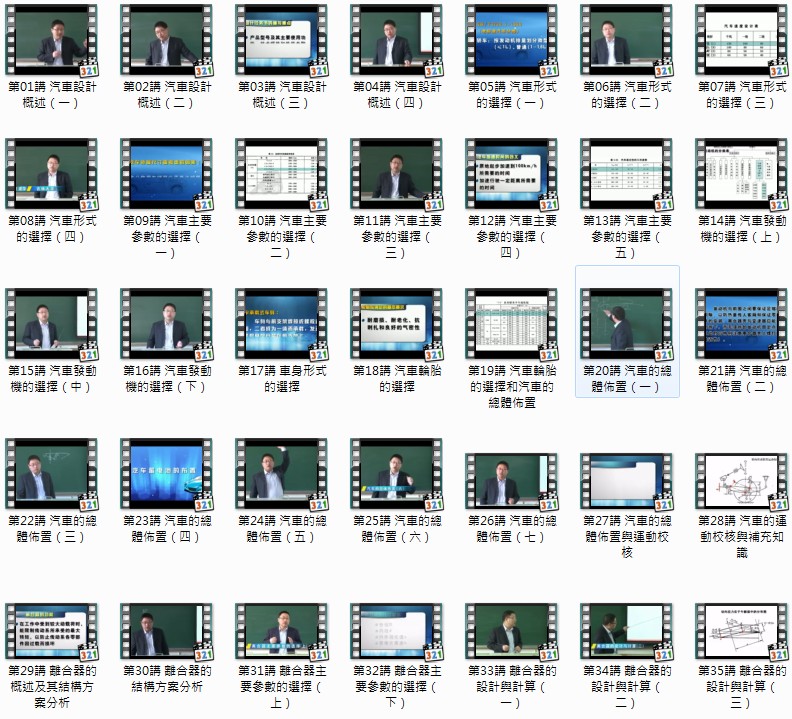This screenshot has height=719, width=792.
Task: Click the 第18講 汽車輪胎的選擇 video icon
Action: (397, 324)
